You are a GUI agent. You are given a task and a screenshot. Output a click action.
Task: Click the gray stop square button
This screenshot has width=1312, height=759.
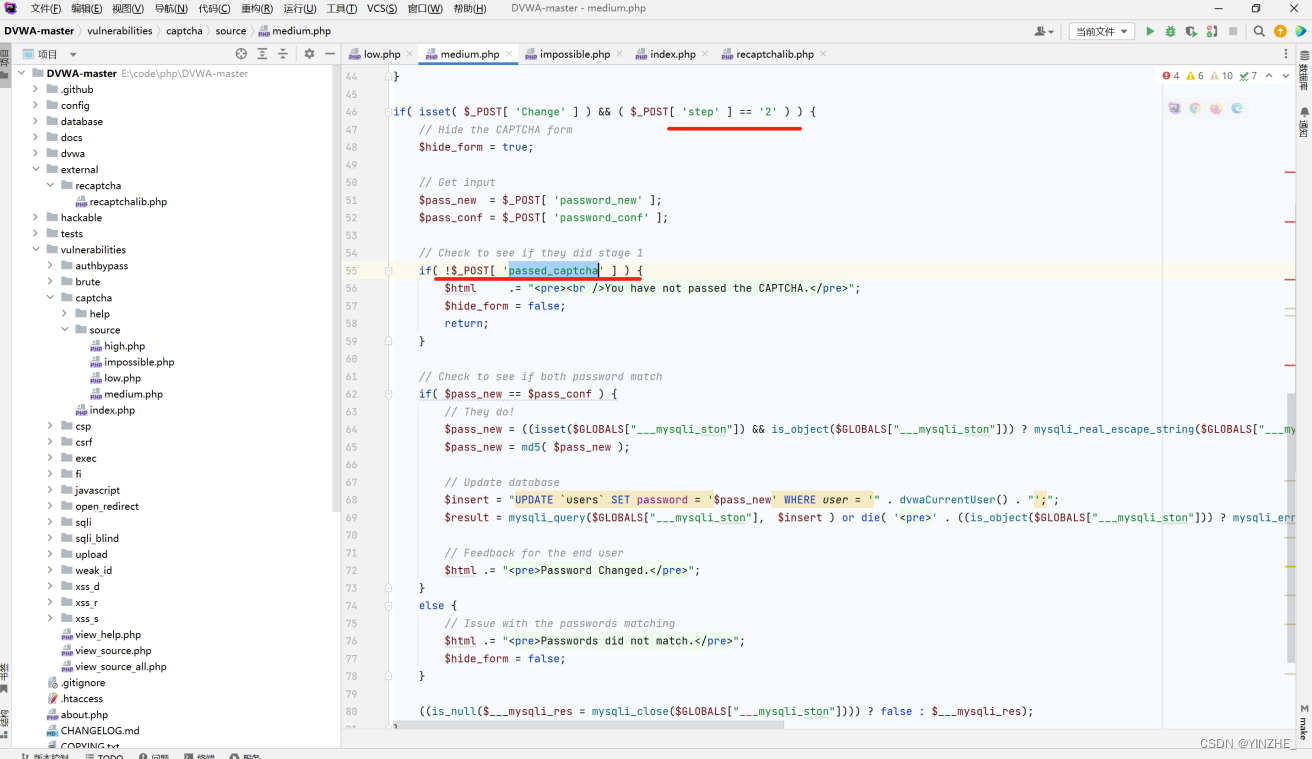[x=1234, y=32]
